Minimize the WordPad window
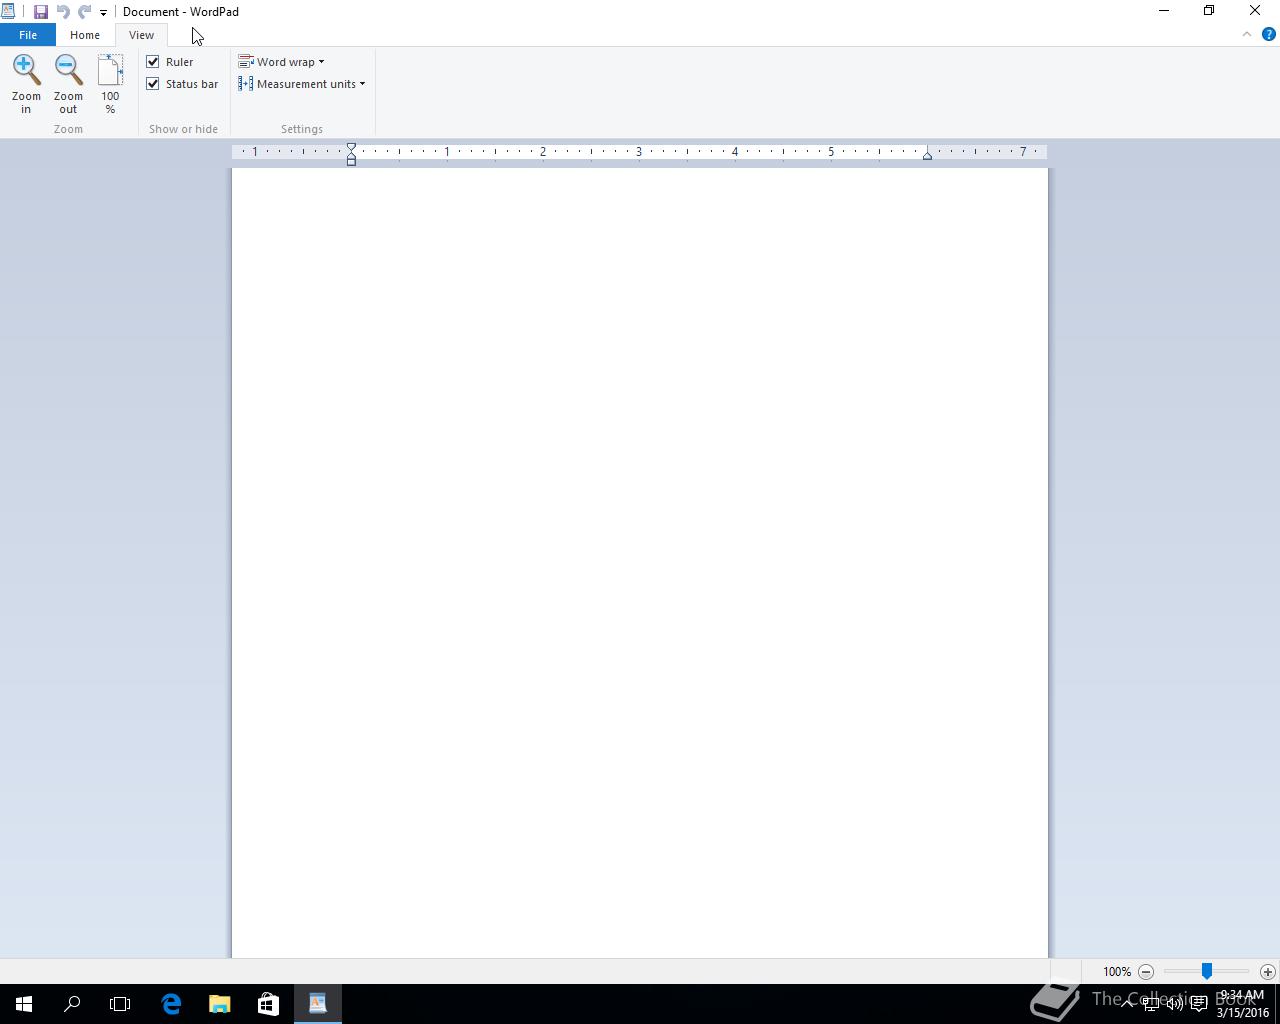1280x1024 pixels. (1164, 11)
